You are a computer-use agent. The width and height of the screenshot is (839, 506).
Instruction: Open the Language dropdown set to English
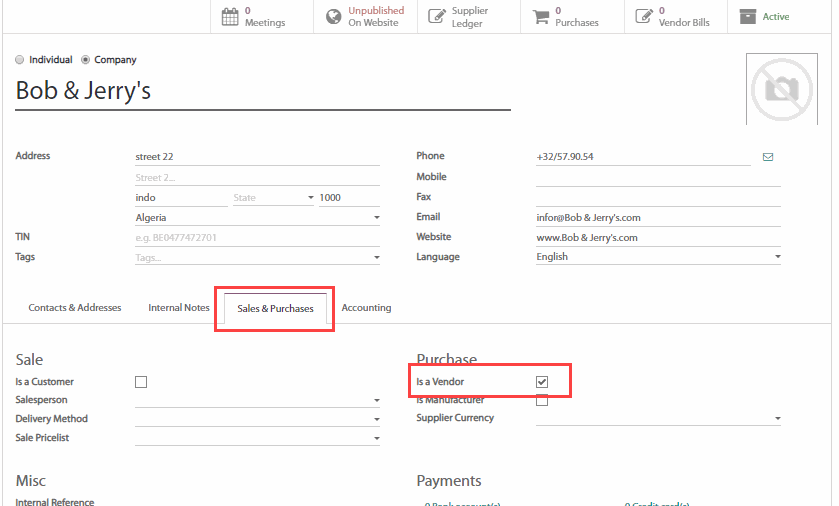777,257
